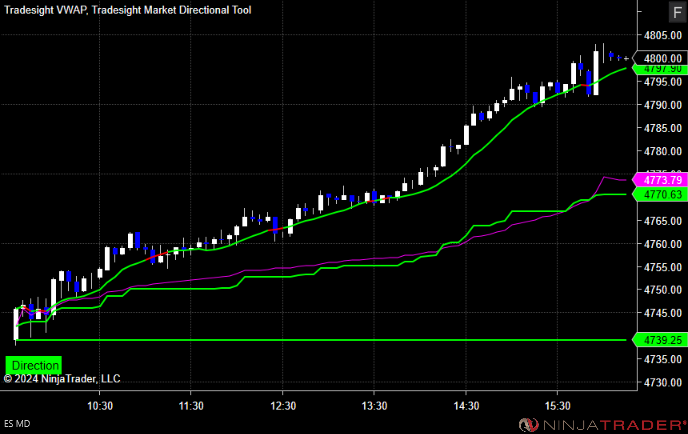Click the NinjaTrader logo in bottom corner
Viewport: 688px width, 434px height.
tap(602, 424)
